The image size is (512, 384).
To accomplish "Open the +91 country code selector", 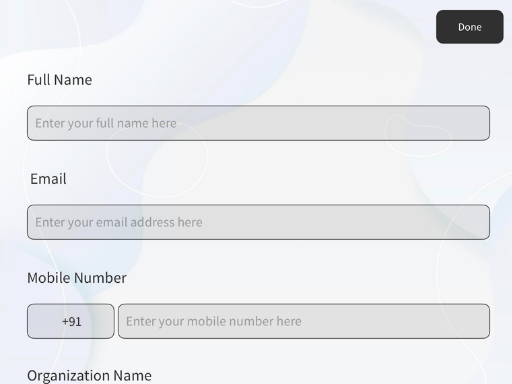I will tap(71, 321).
